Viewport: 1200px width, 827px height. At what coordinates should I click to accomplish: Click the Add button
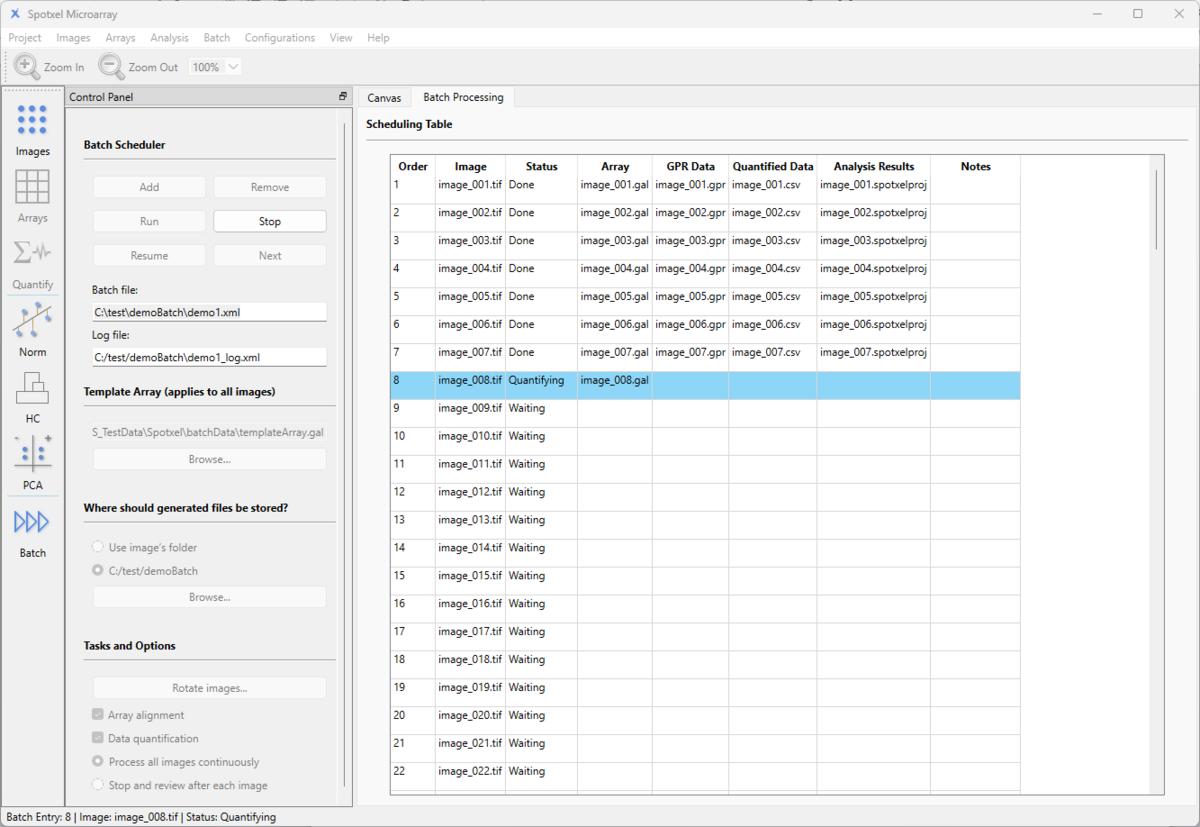coord(149,187)
